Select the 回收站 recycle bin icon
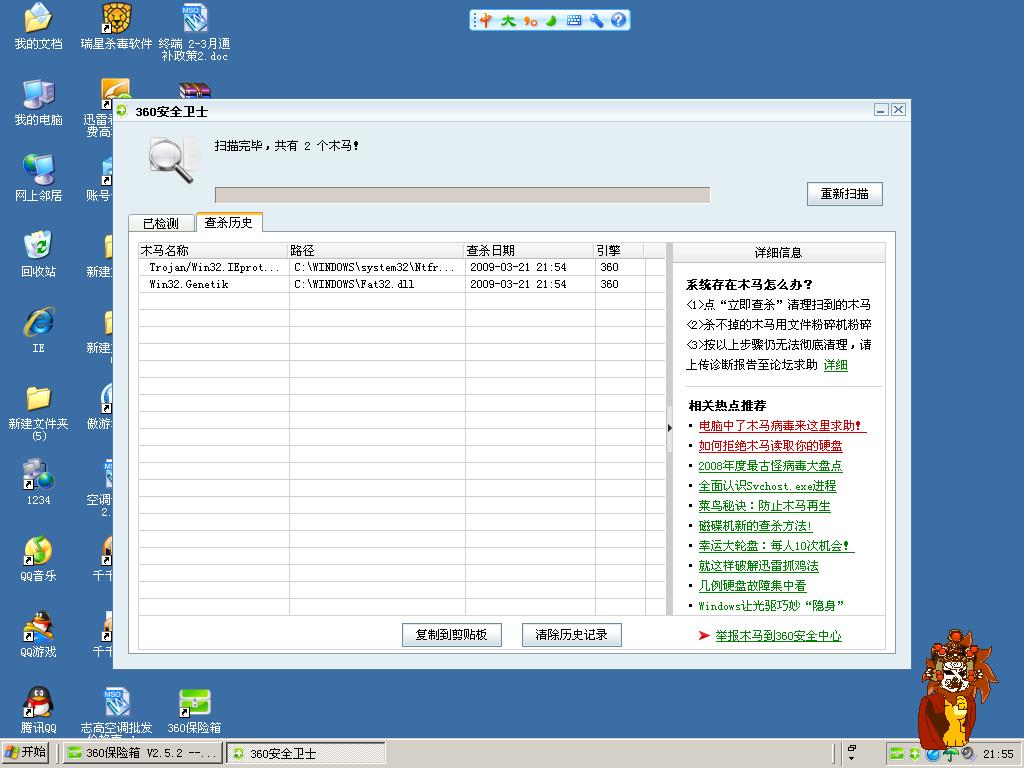 click(39, 254)
